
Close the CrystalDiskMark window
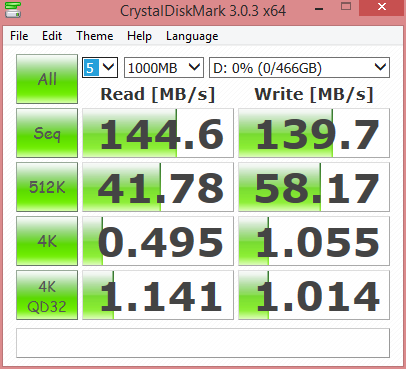382,7
